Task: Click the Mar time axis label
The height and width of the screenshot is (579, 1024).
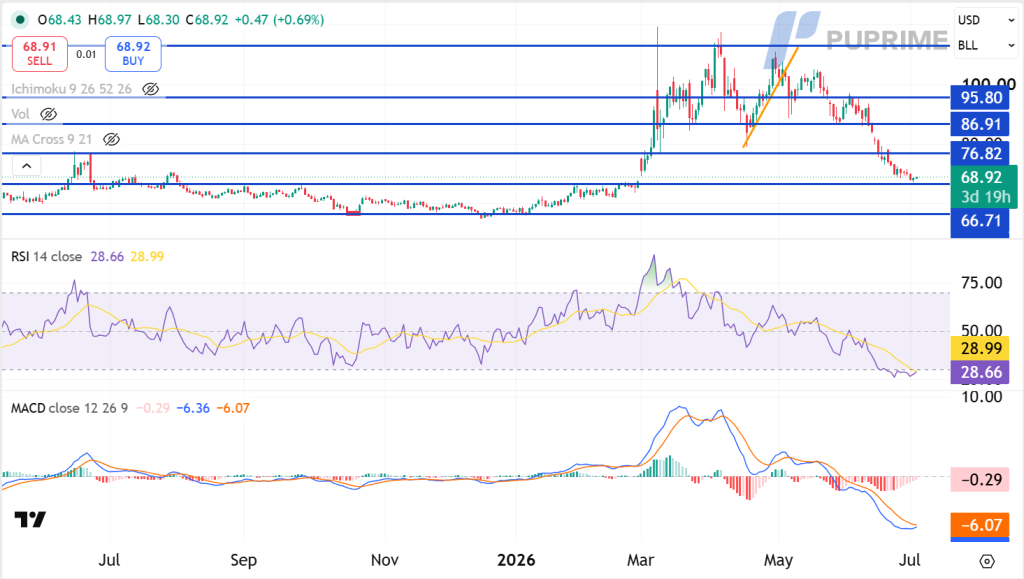Action: point(640,560)
